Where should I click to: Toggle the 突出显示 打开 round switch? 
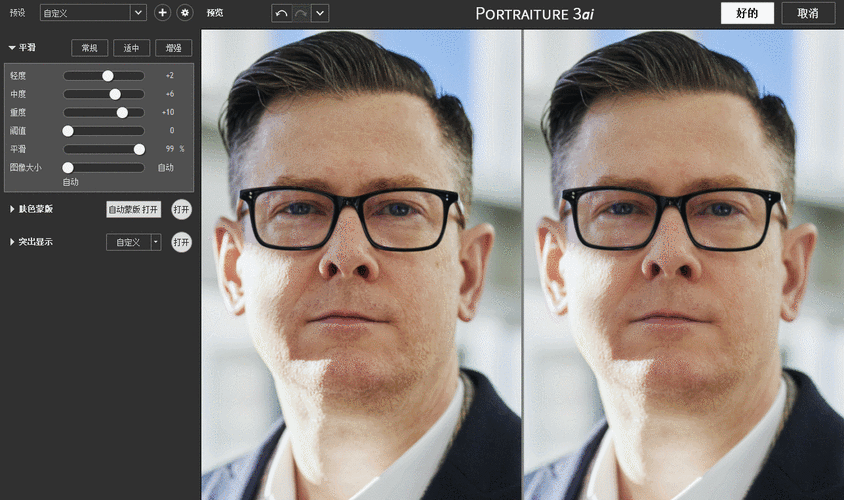tap(181, 242)
